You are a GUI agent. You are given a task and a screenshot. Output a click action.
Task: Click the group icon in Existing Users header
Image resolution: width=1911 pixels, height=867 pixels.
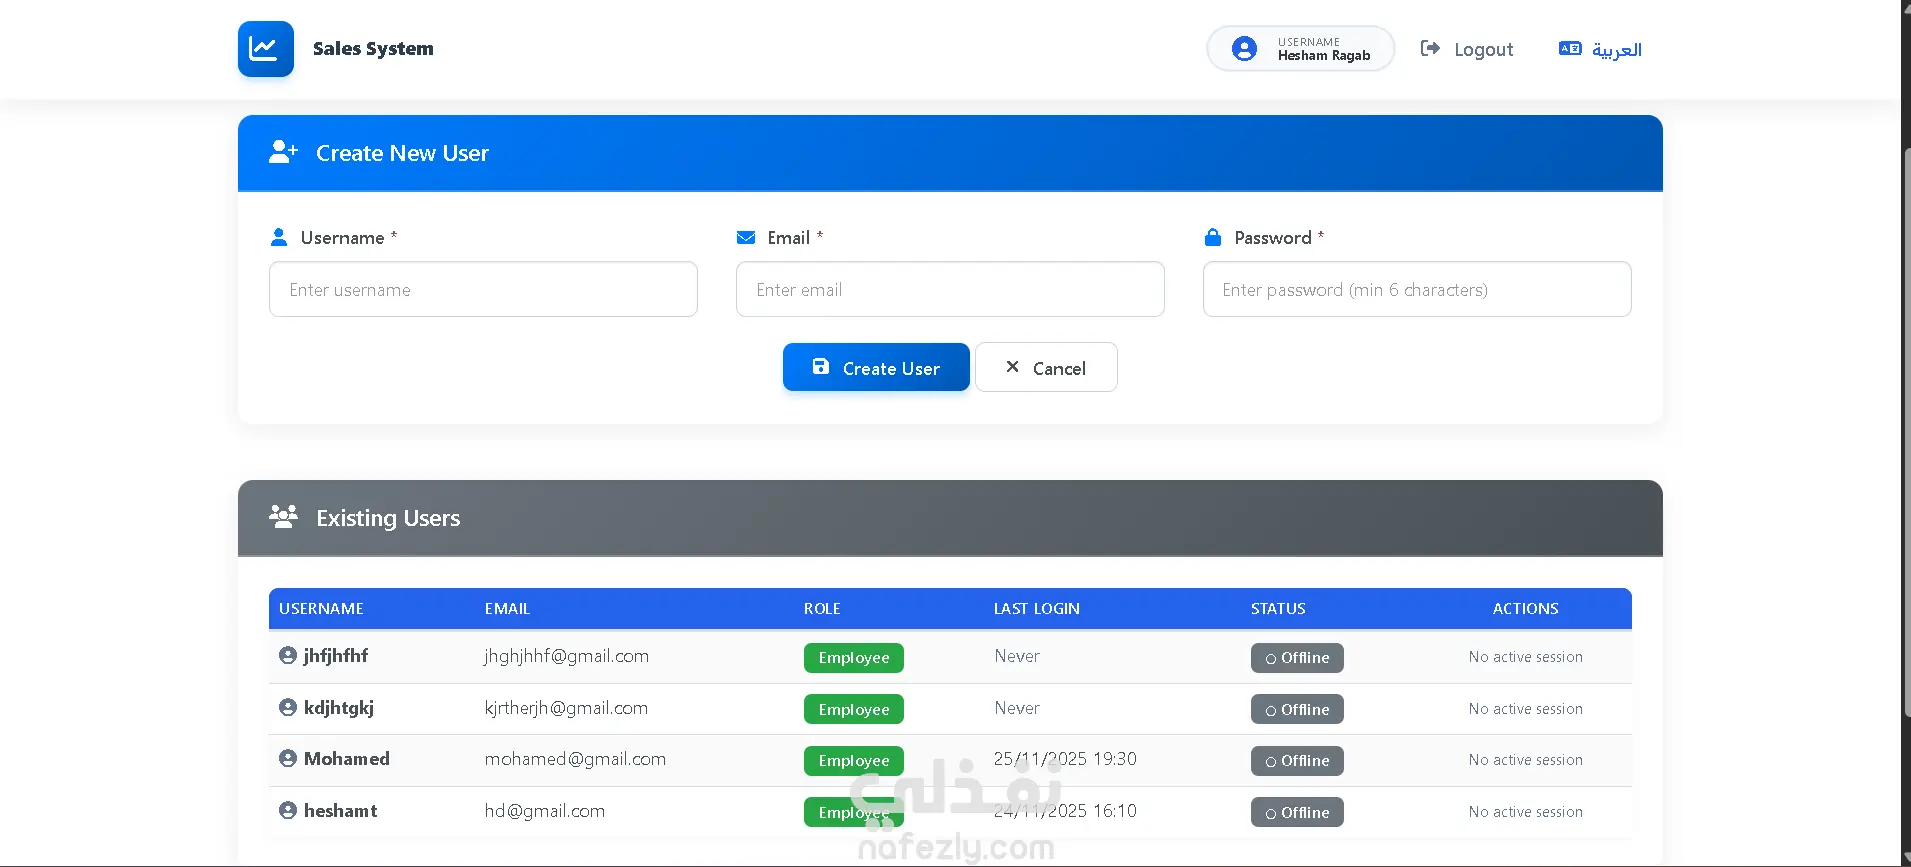(283, 517)
